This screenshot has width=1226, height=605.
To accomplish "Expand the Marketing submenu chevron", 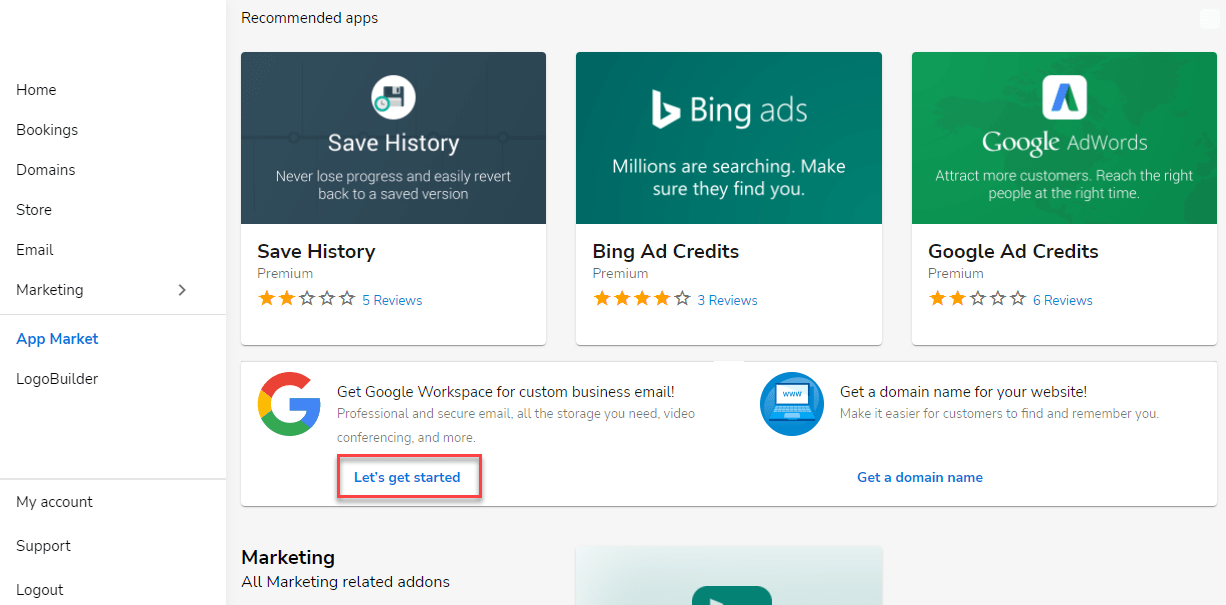I will click(182, 290).
